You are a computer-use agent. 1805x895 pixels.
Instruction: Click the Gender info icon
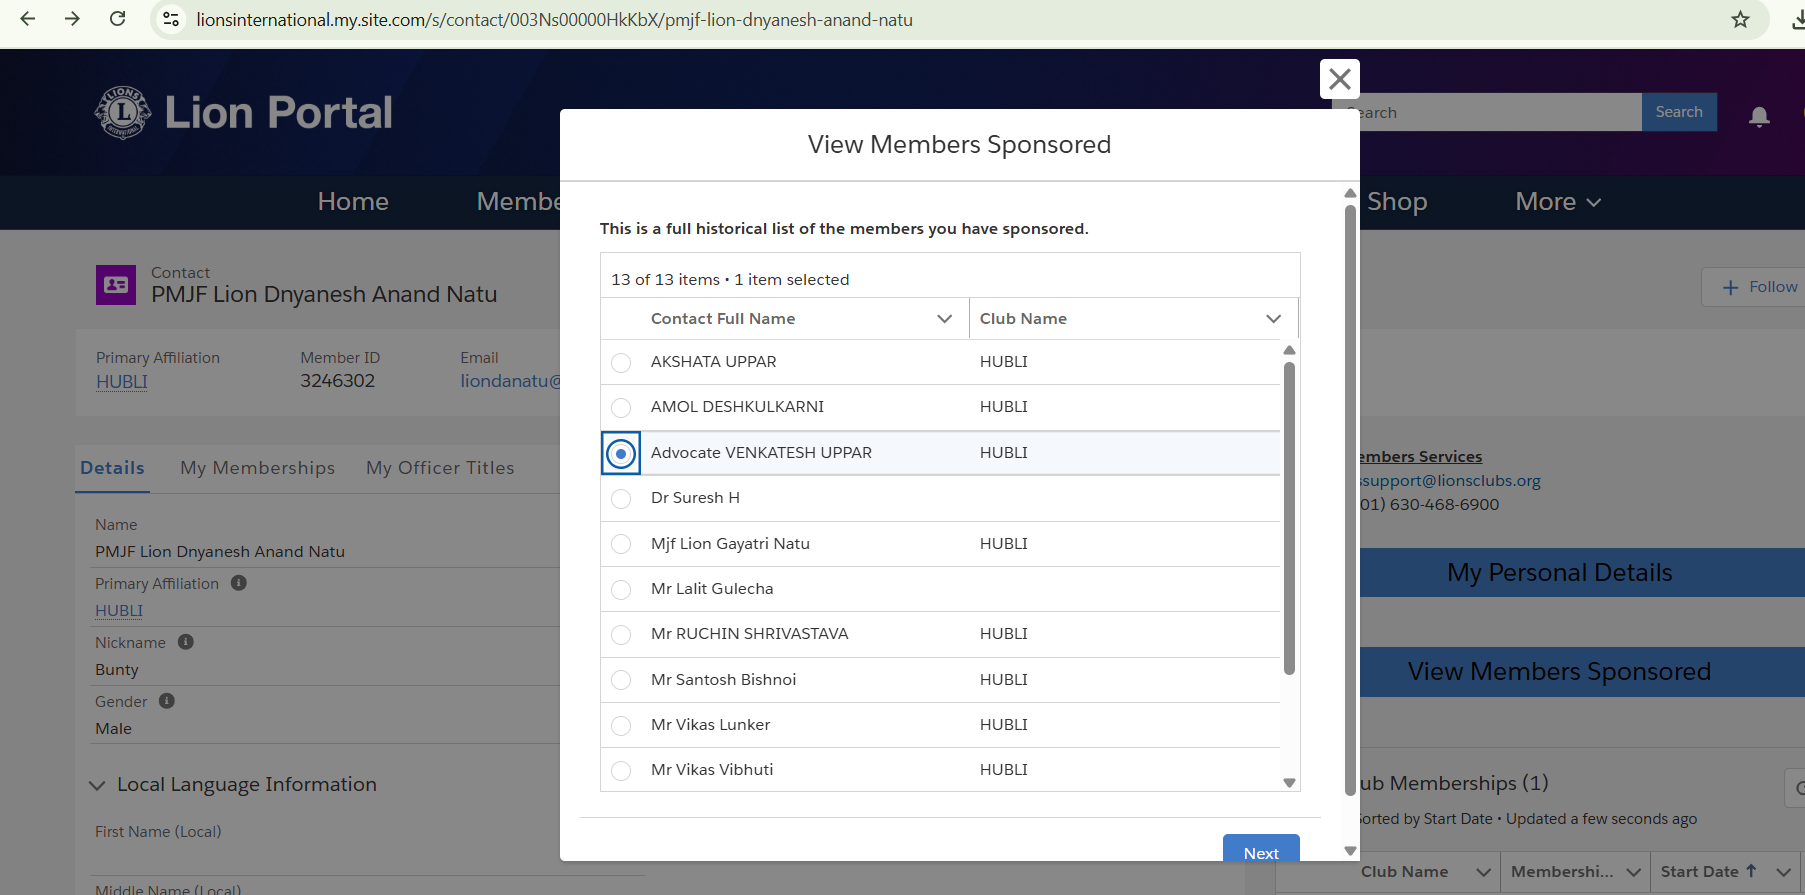(167, 701)
